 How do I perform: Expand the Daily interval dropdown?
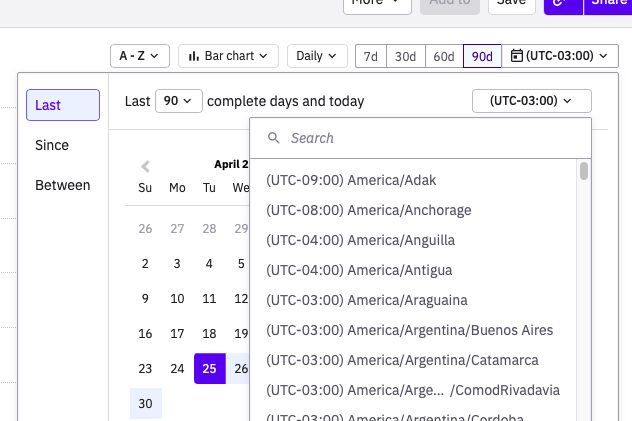[x=317, y=56]
